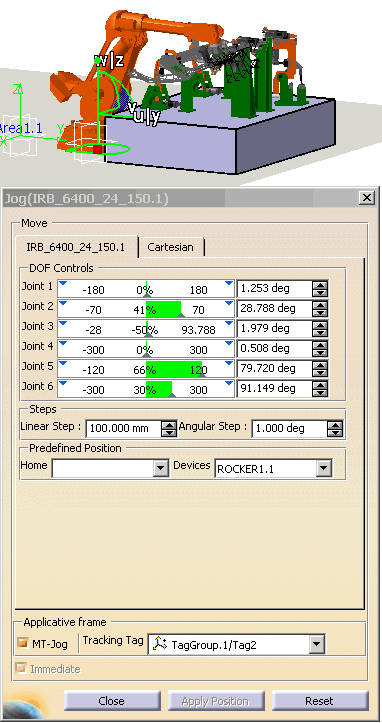Click Joint 1 spinner arrows
This screenshot has width=382, height=723.
(x=320, y=289)
